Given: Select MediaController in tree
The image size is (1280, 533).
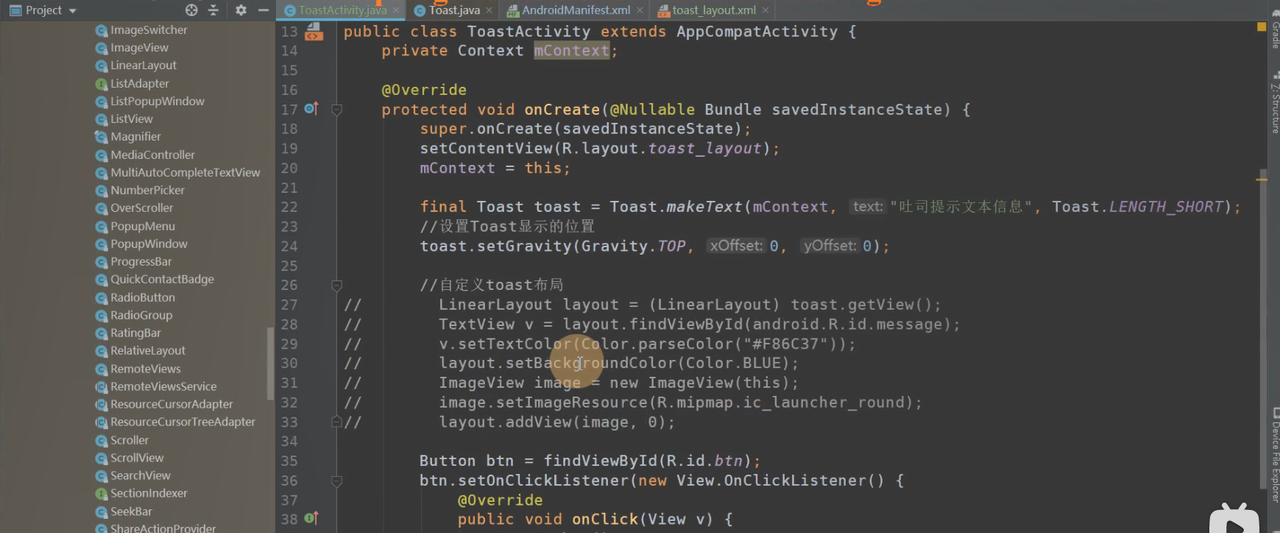Looking at the screenshot, I should (152, 155).
